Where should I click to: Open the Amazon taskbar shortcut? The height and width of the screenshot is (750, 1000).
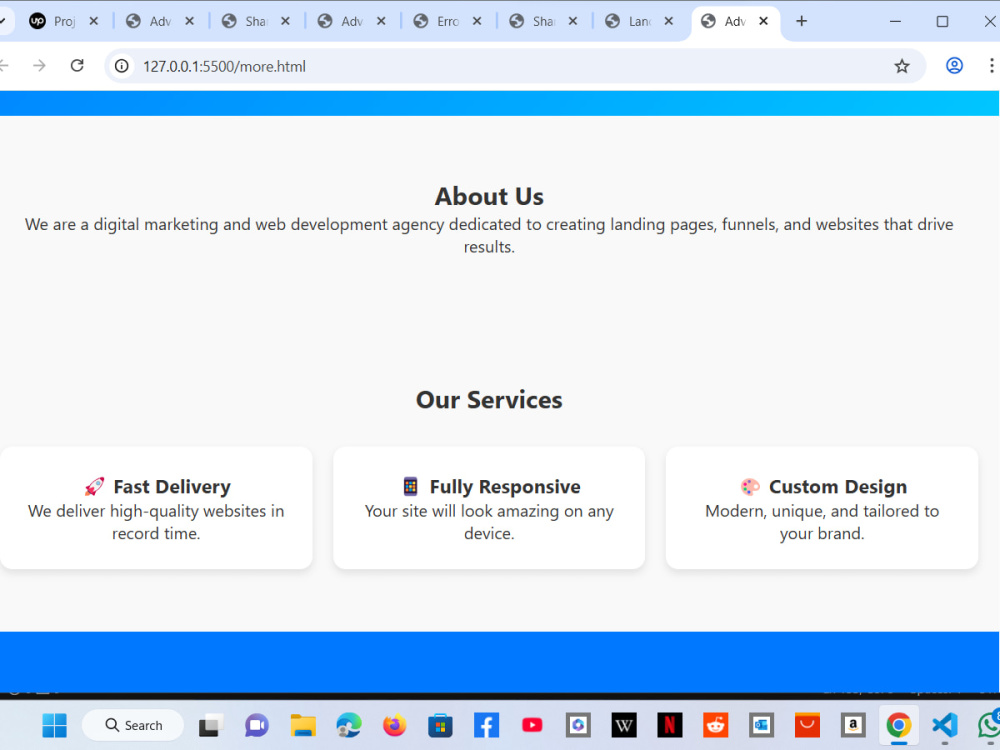click(x=853, y=725)
